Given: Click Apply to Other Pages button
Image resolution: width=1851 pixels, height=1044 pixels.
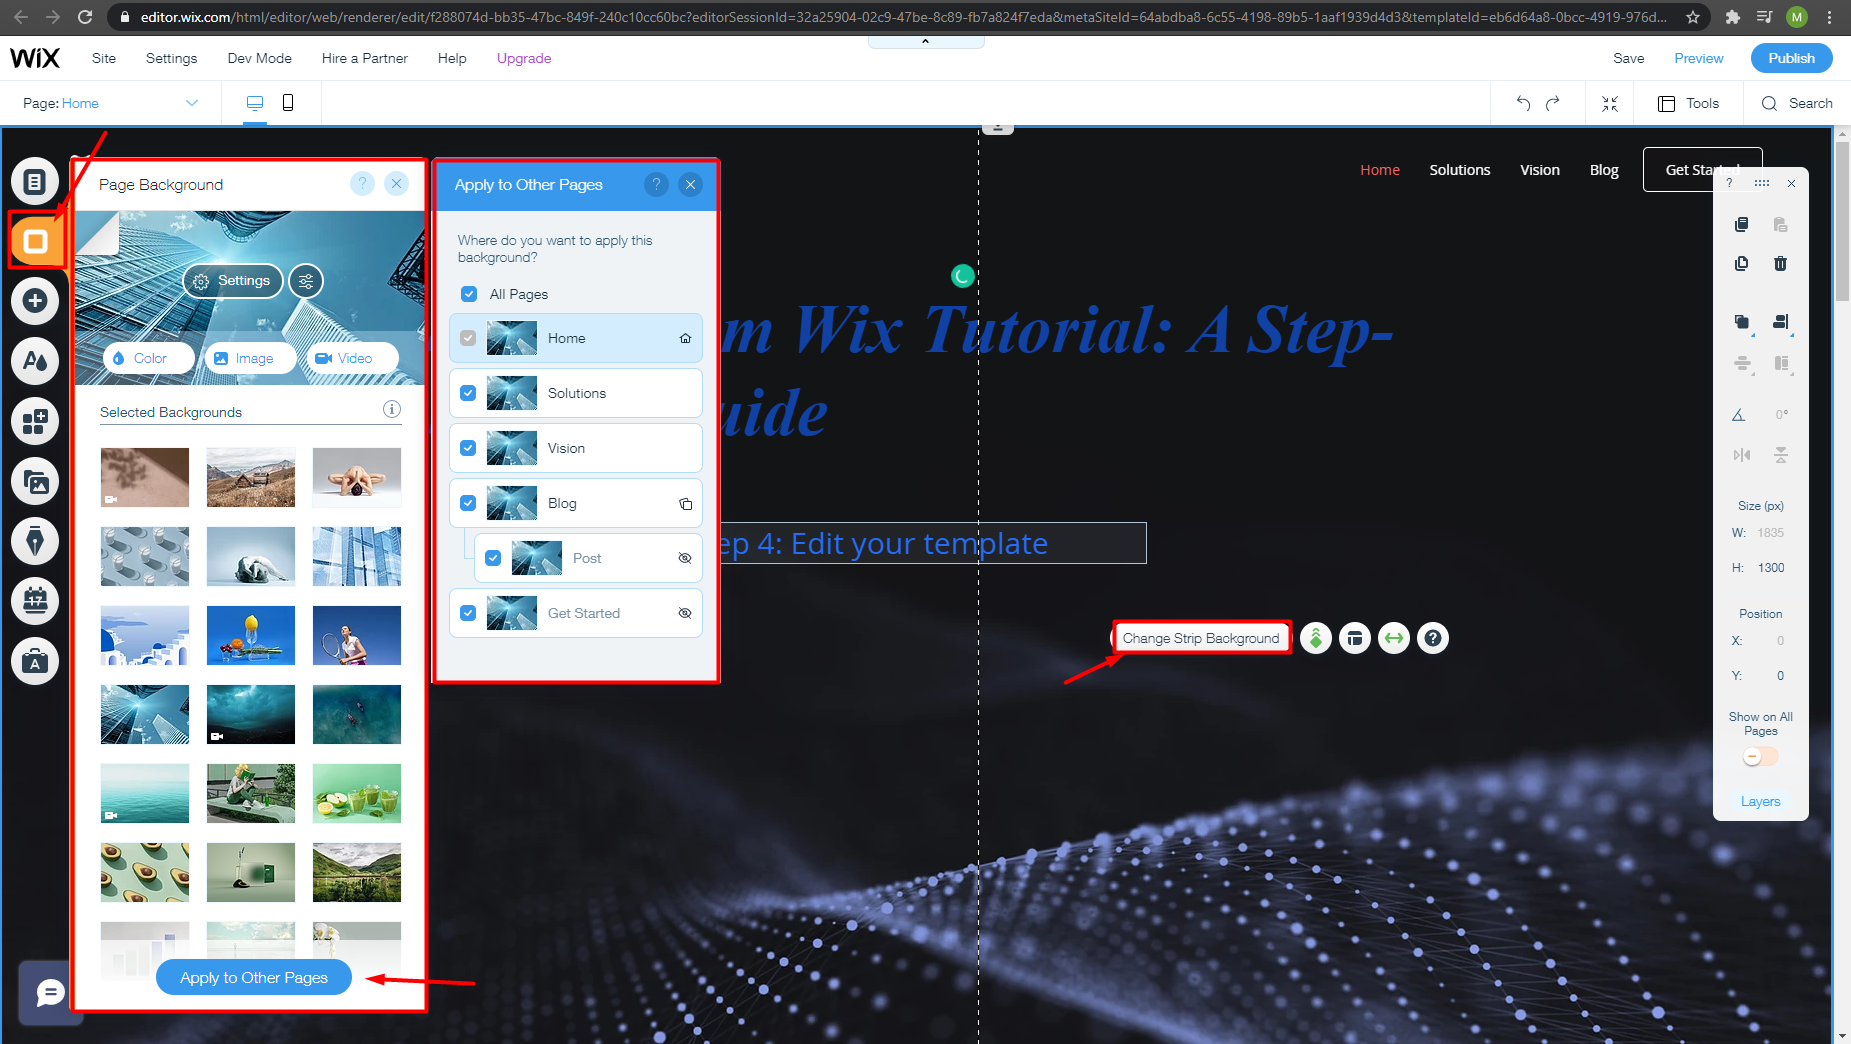Looking at the screenshot, I should click(x=254, y=977).
